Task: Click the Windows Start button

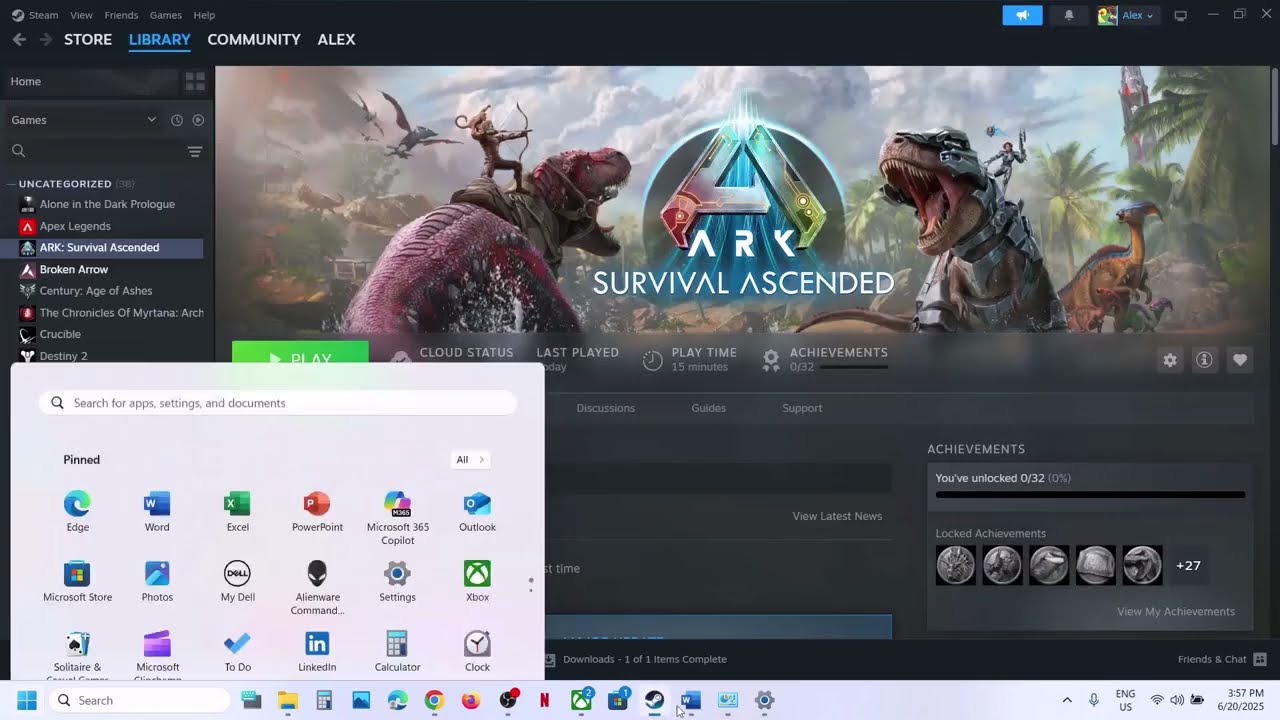Action: pos(27,700)
